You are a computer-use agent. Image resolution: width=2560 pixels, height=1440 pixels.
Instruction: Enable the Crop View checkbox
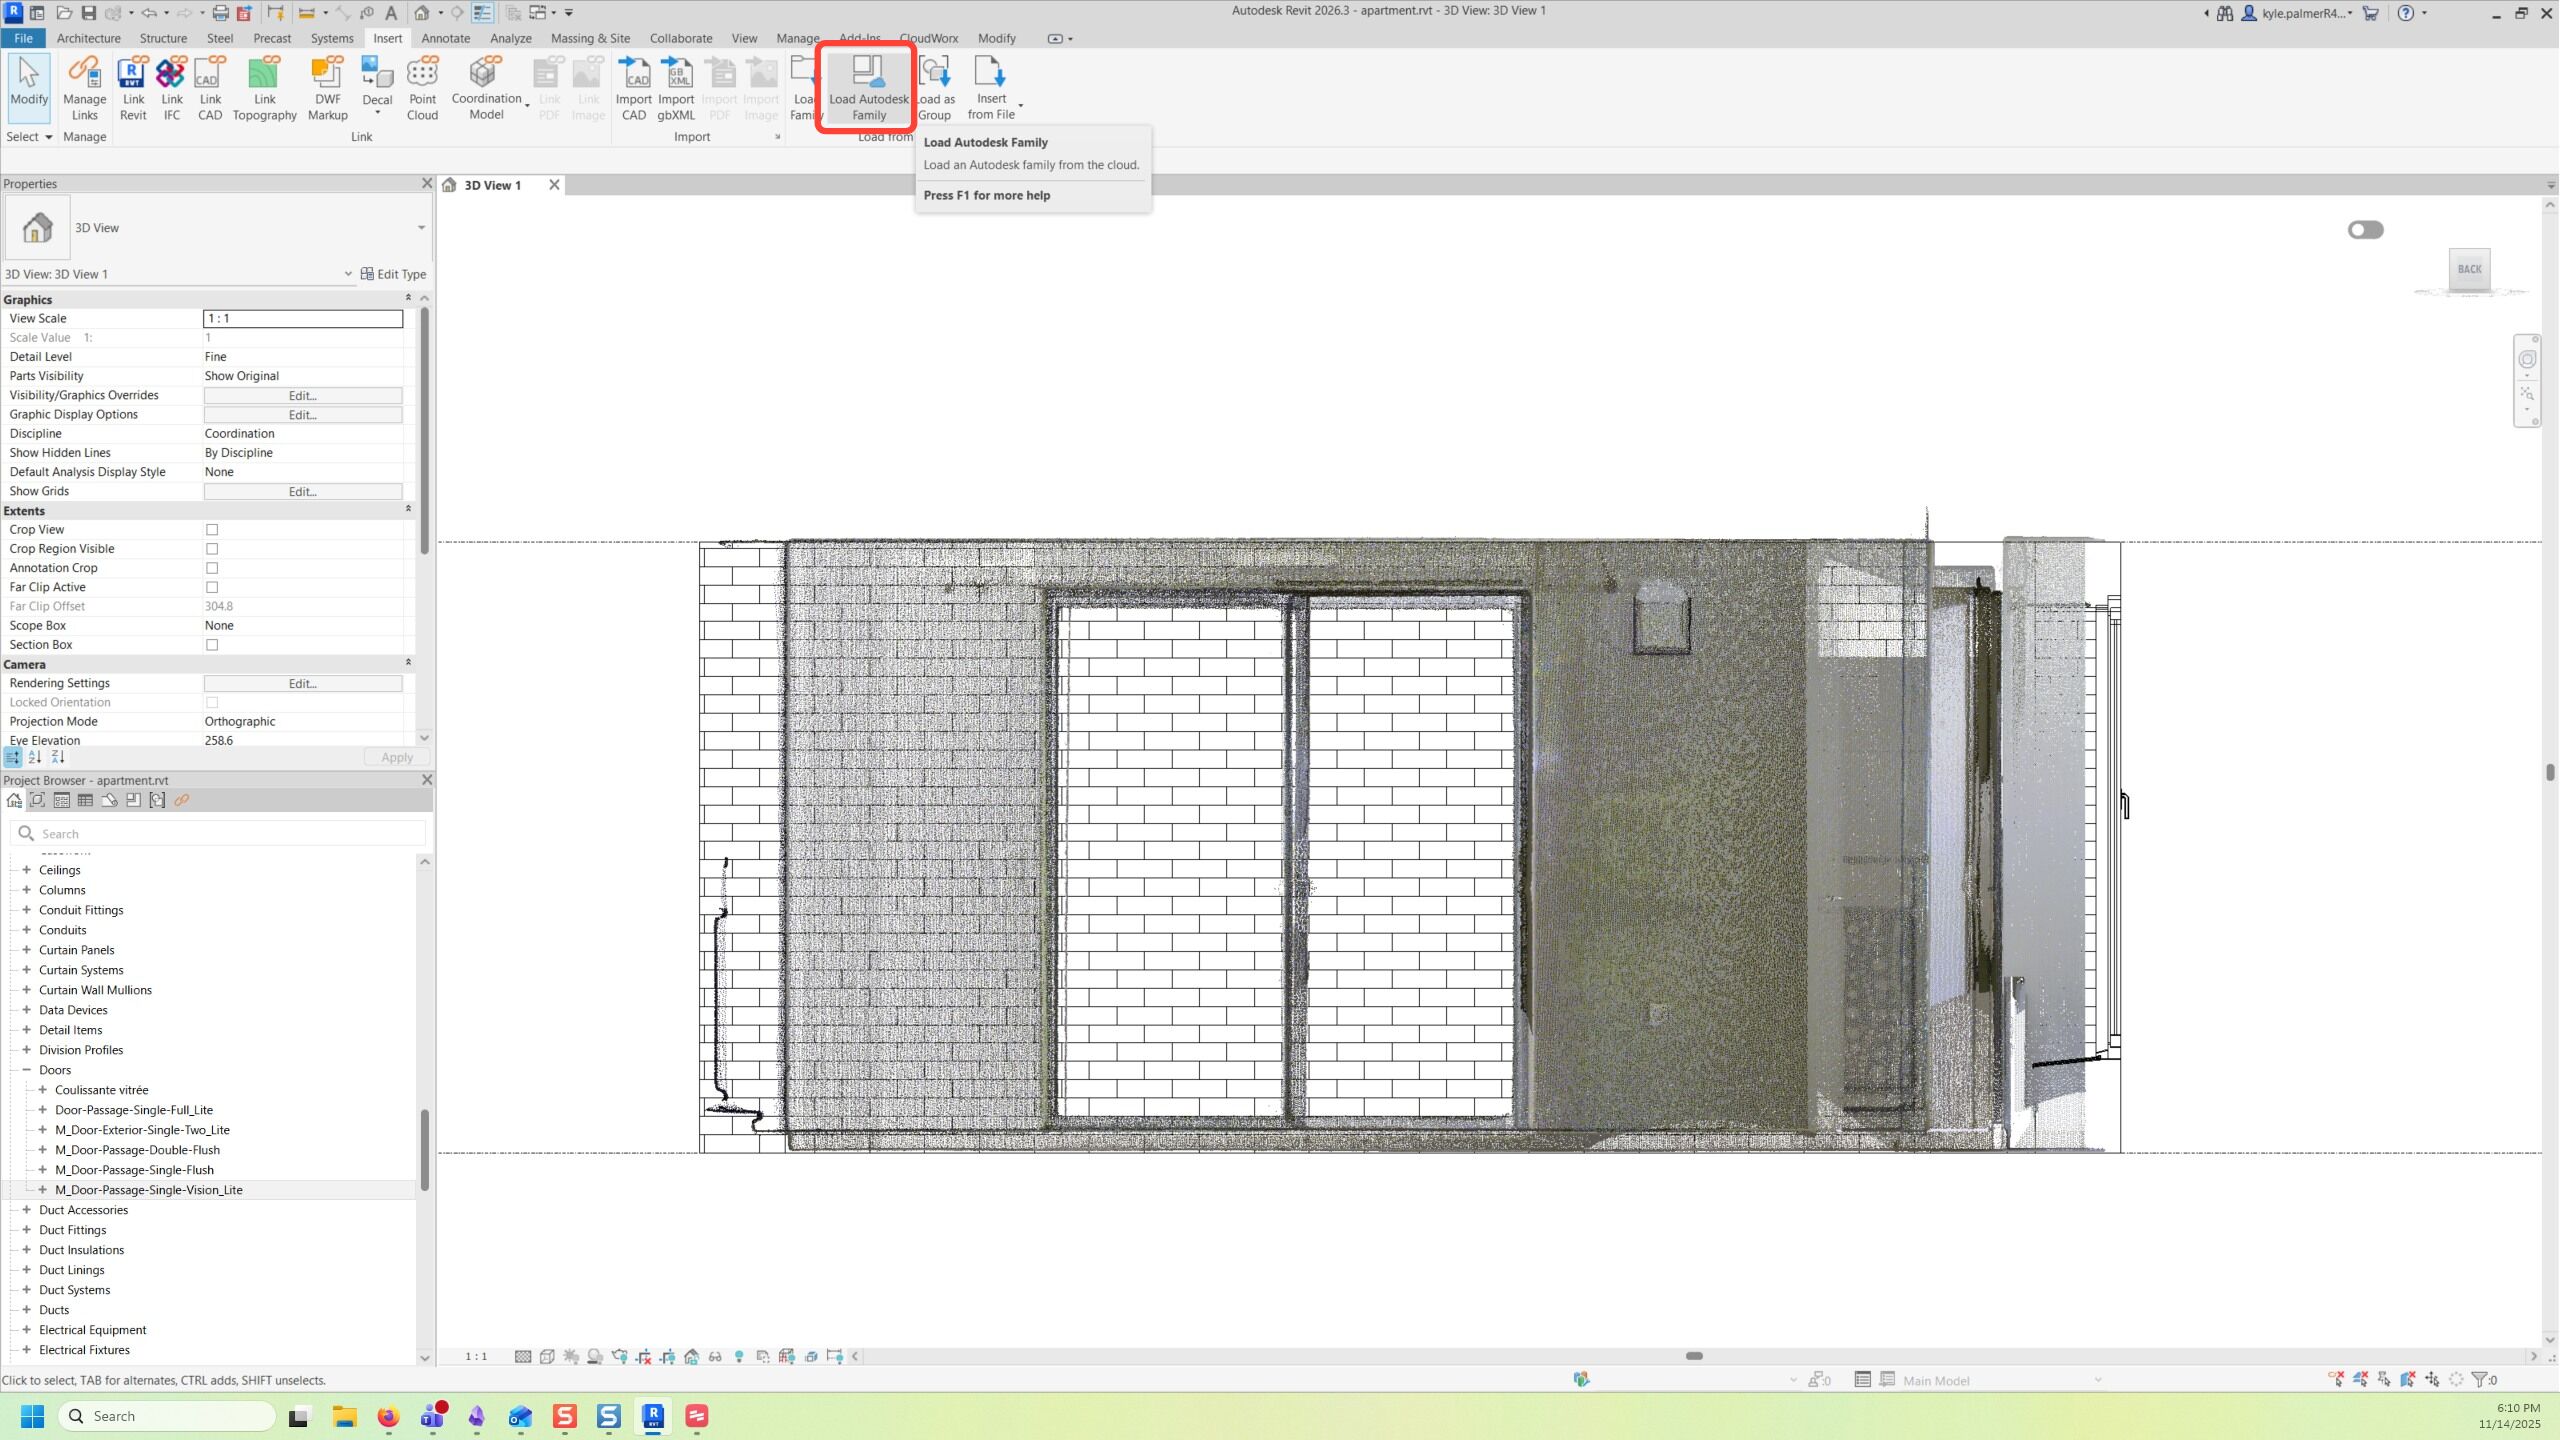point(212,530)
